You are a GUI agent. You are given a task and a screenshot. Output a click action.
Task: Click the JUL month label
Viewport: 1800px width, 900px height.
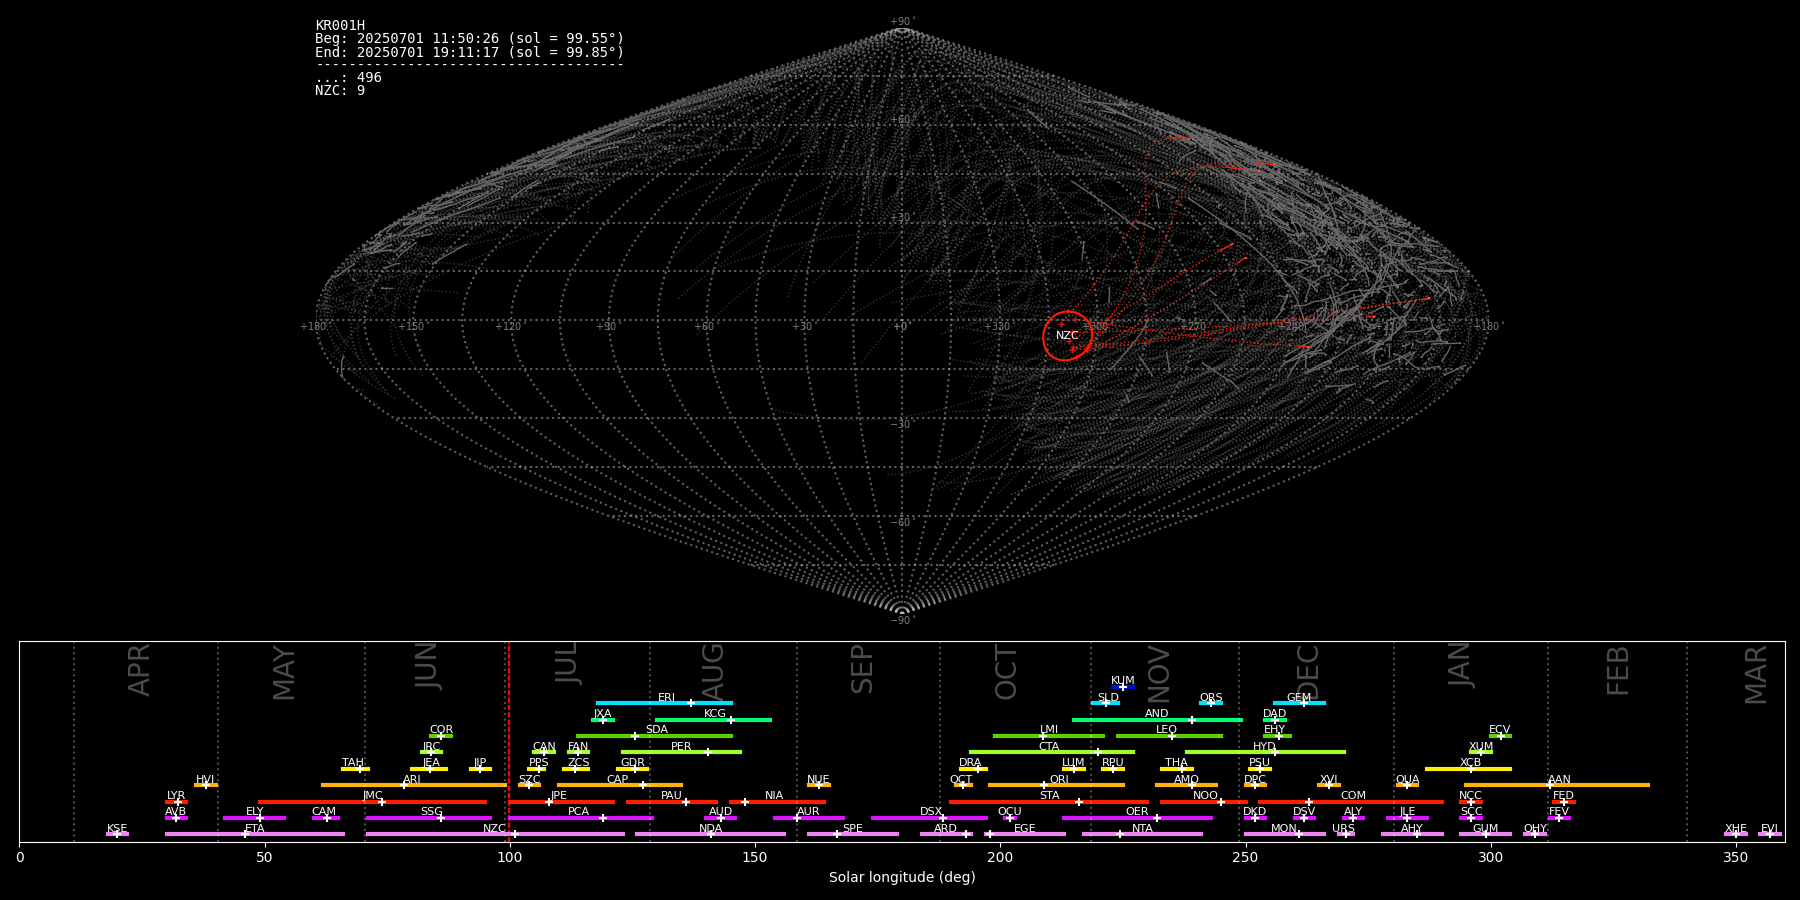(567, 663)
